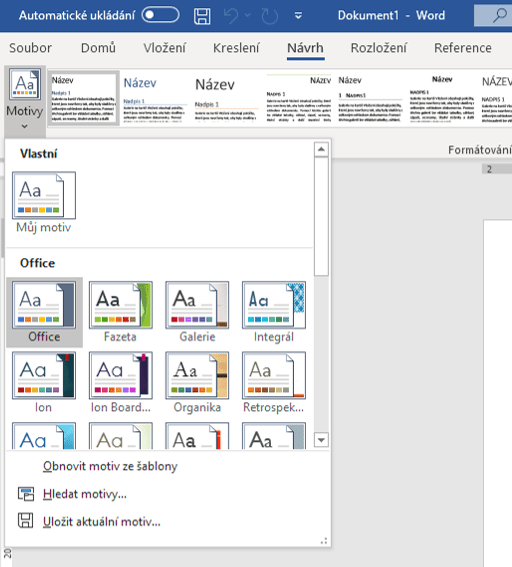Viewport: 512px width, 567px height.
Task: Select the Ion theme
Action: coord(44,383)
